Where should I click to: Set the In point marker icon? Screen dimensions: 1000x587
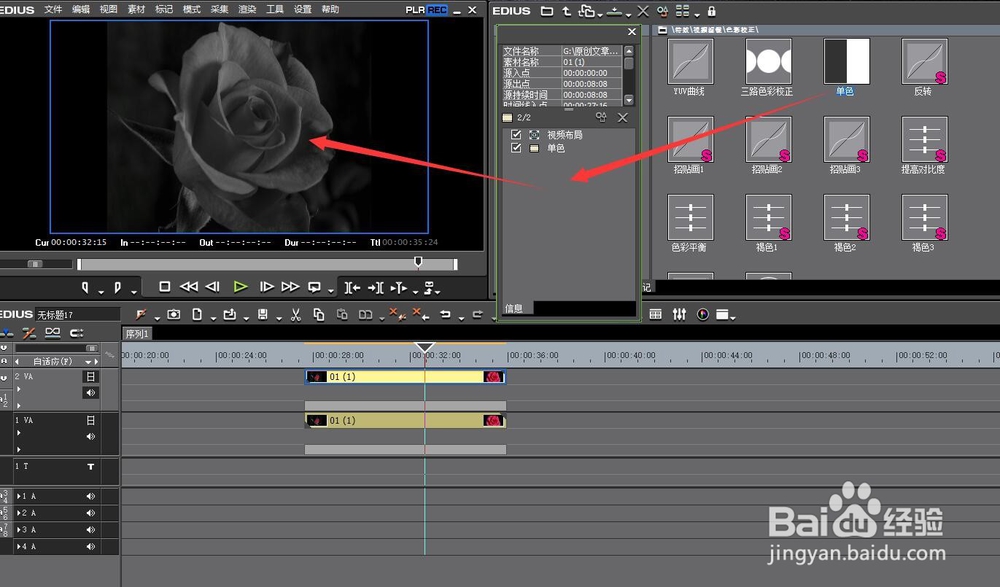pyautogui.click(x=85, y=288)
